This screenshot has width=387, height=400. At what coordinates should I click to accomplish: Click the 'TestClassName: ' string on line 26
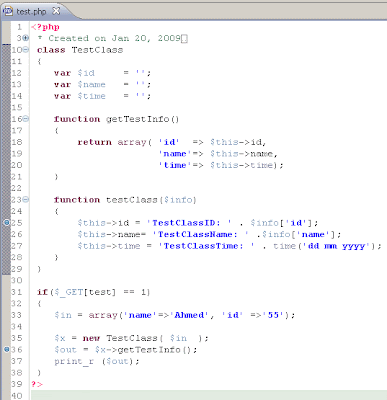tap(200, 234)
